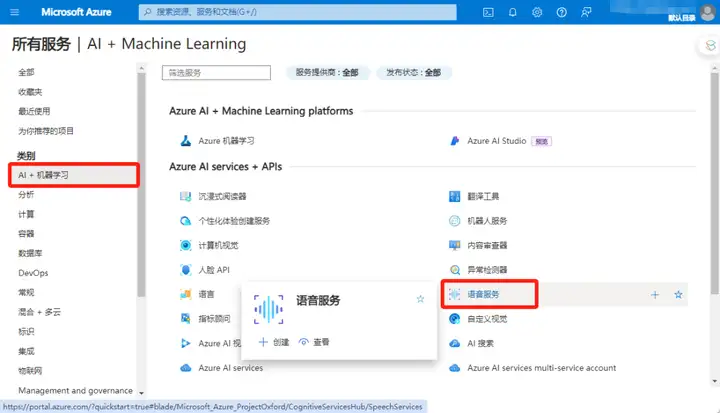
Task: Click the Azure AI Studio icon
Action: click(x=455, y=141)
